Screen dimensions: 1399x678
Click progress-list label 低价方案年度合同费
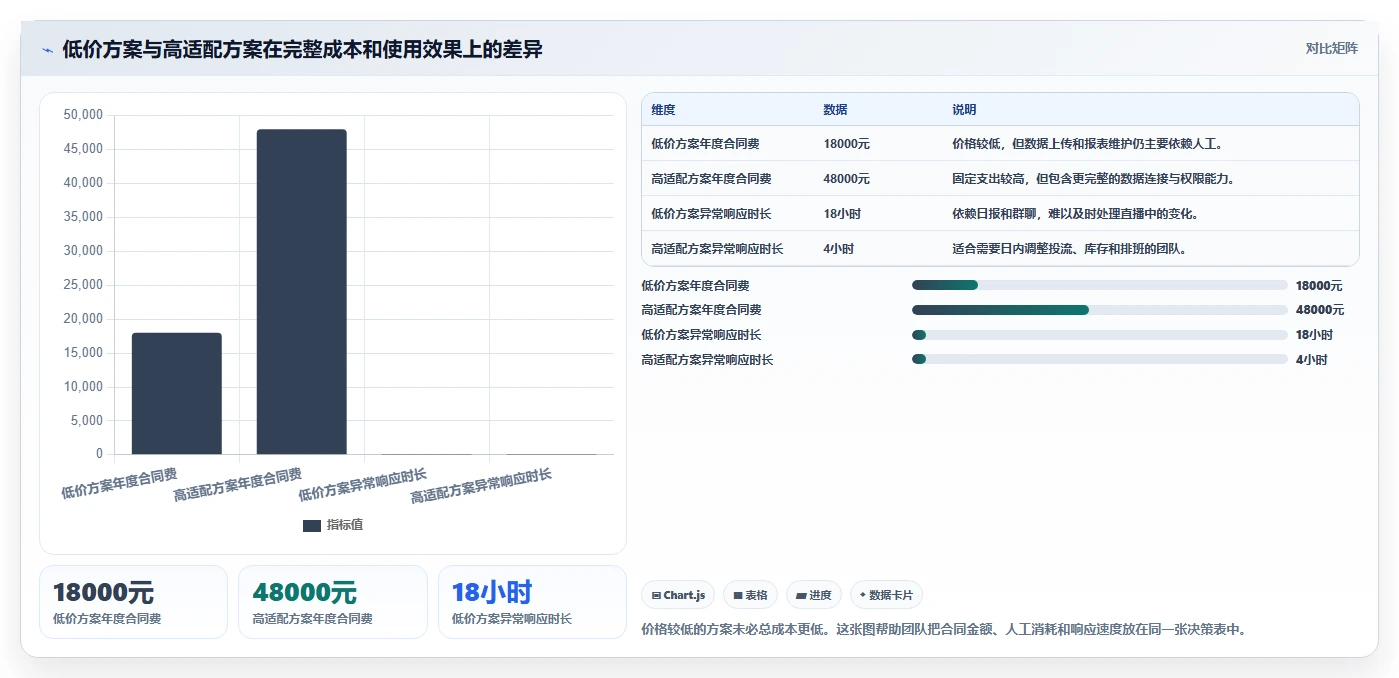[x=695, y=285]
